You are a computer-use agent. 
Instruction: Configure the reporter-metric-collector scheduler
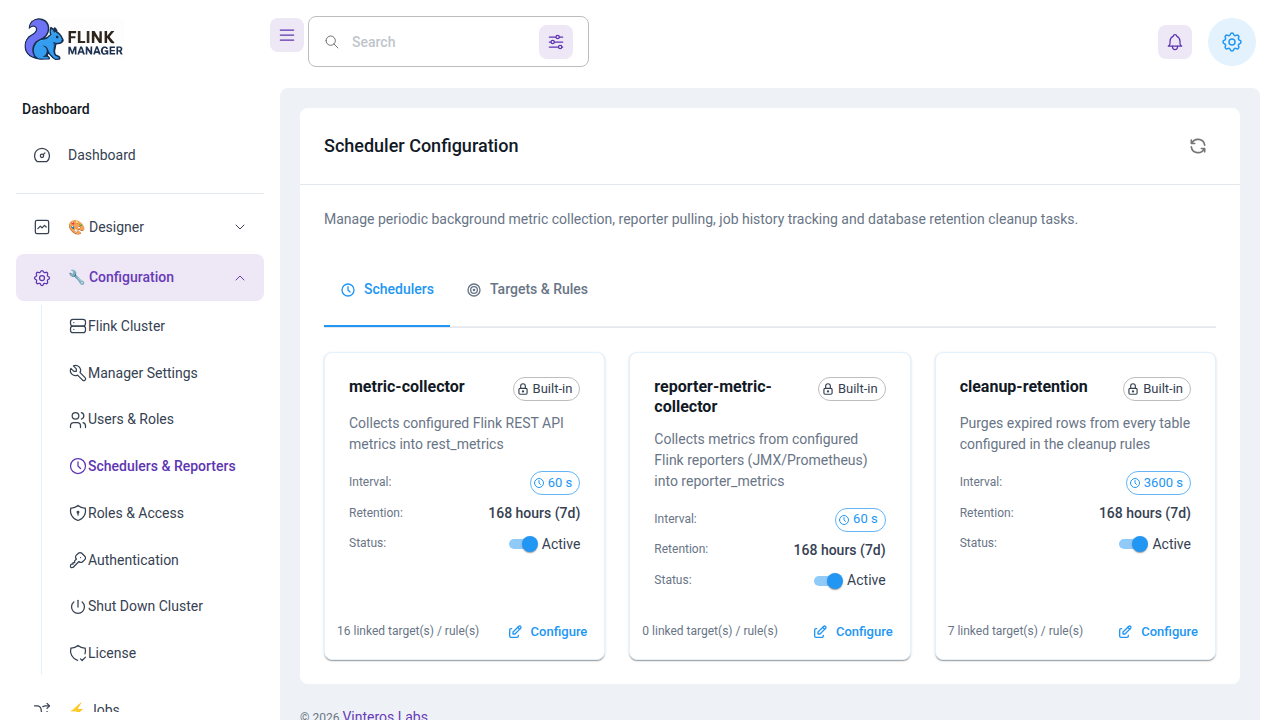pos(853,632)
